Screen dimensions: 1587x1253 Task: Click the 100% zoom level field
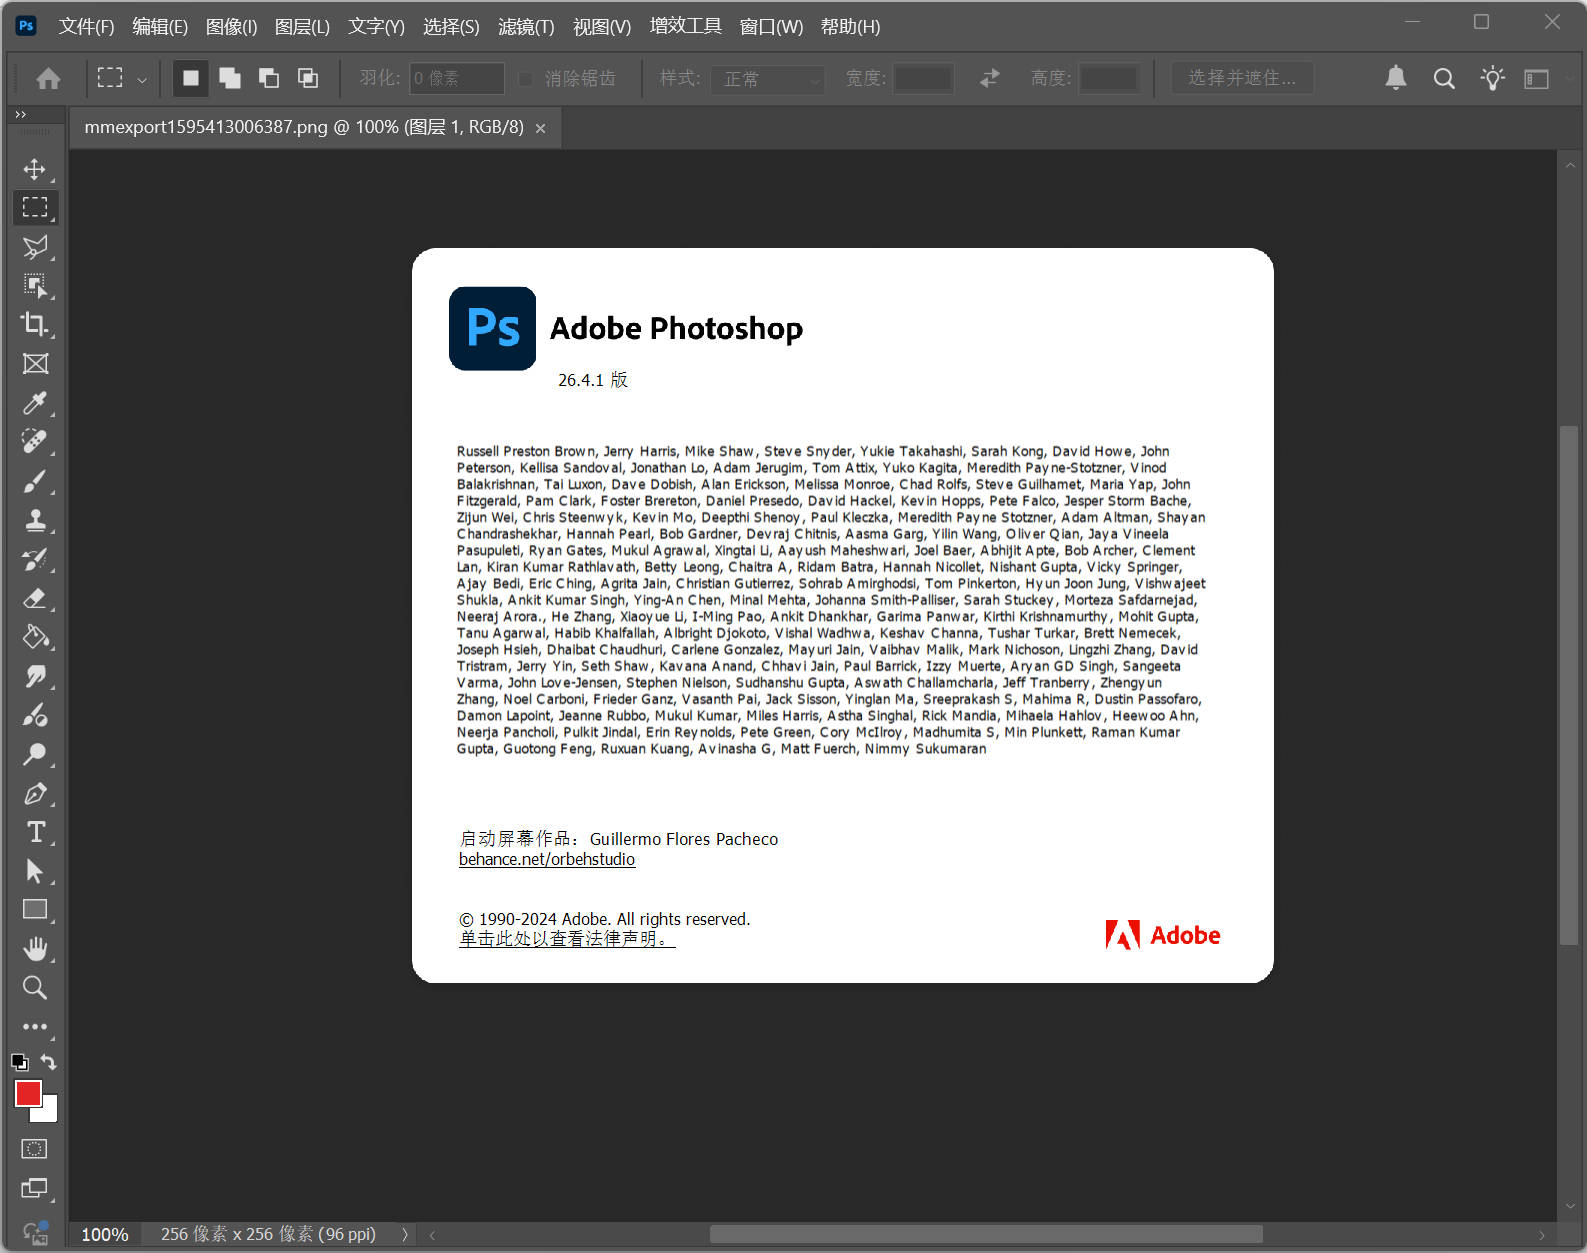105,1235
